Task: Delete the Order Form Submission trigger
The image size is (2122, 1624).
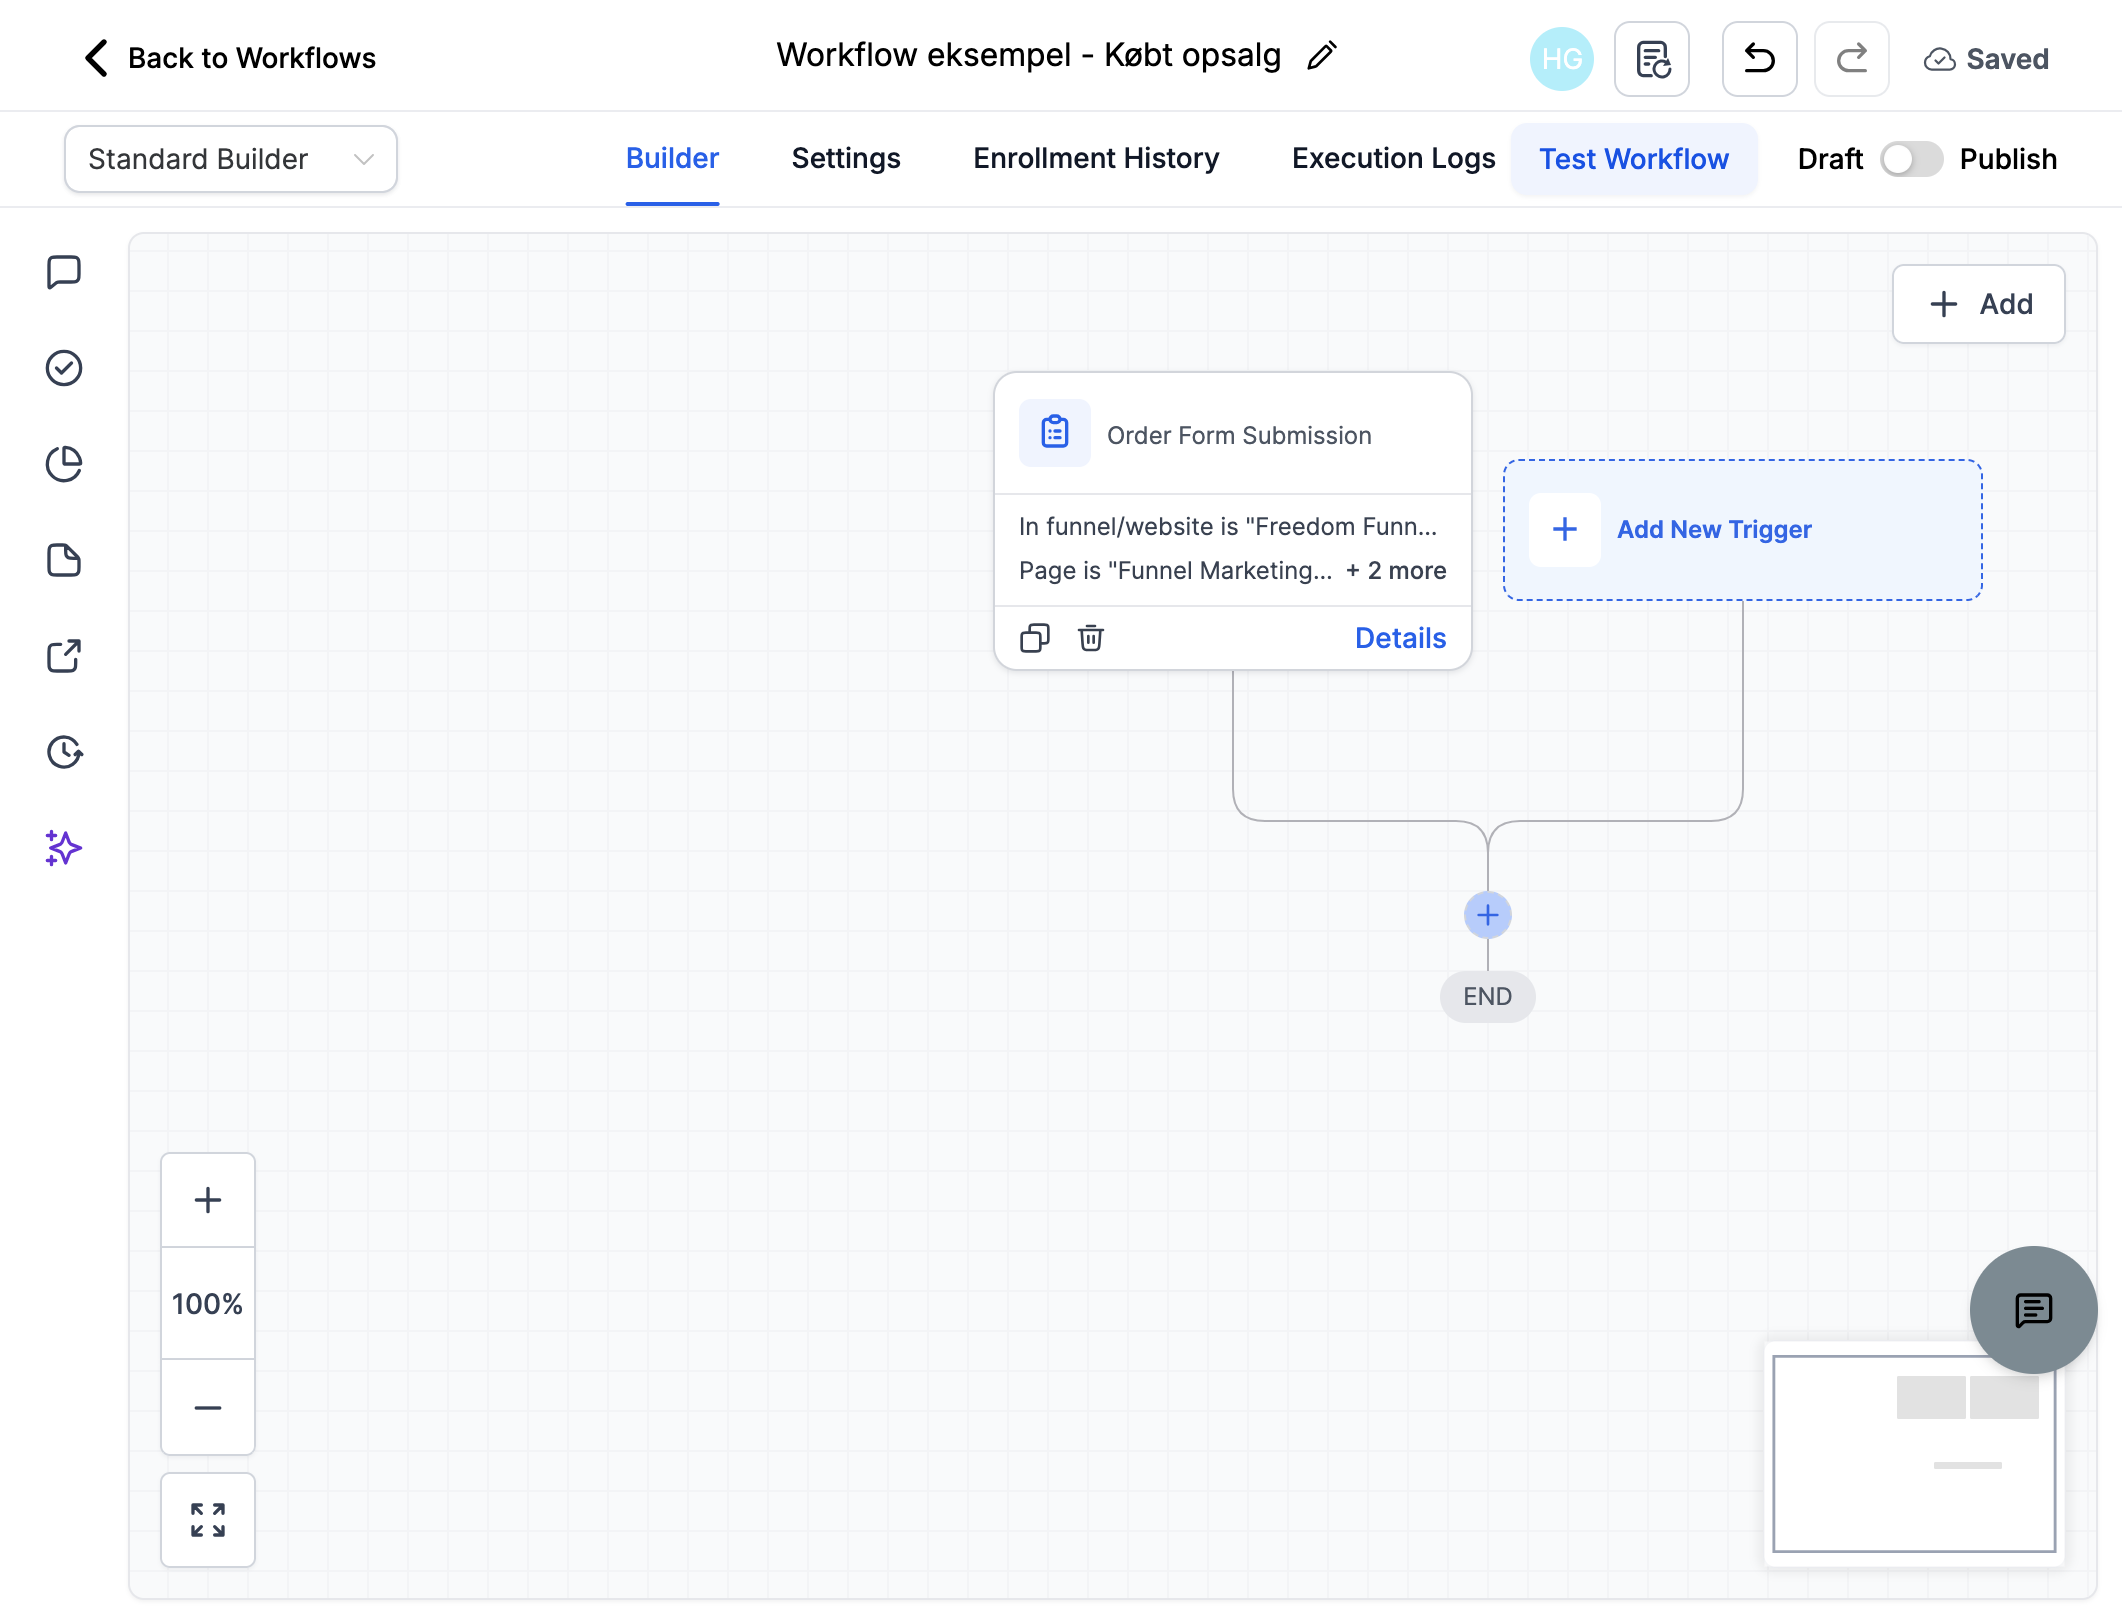Action: click(x=1091, y=638)
